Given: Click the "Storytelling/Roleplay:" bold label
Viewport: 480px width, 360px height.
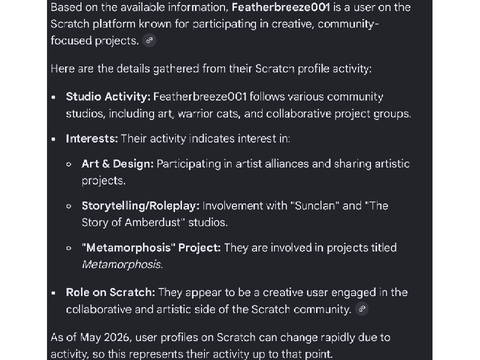Looking at the screenshot, I should (x=141, y=206).
